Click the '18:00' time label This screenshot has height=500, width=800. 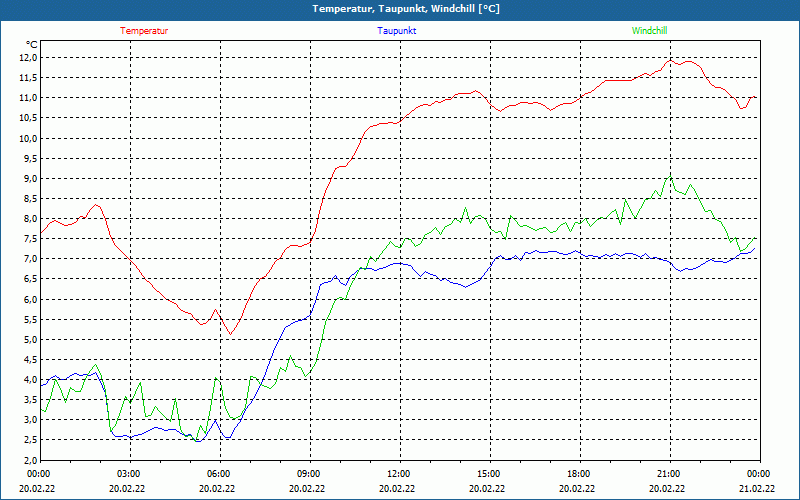click(x=579, y=474)
